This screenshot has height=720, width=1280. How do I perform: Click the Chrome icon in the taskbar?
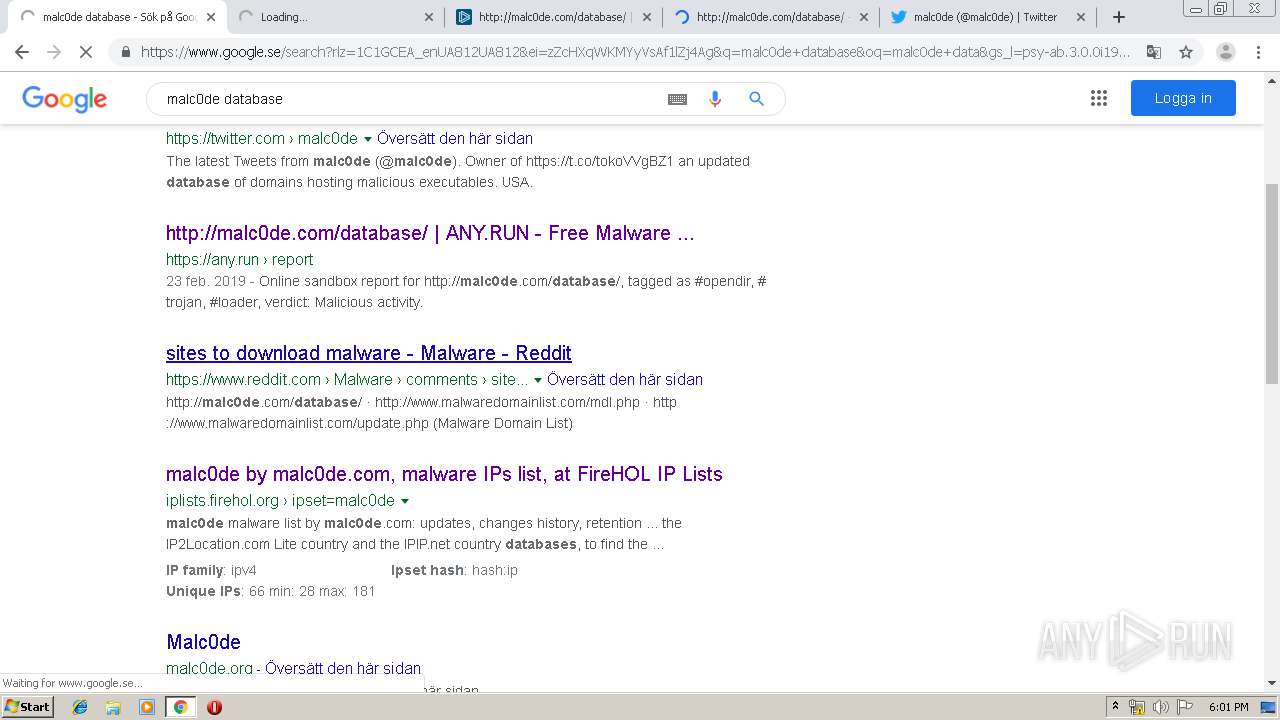point(180,707)
